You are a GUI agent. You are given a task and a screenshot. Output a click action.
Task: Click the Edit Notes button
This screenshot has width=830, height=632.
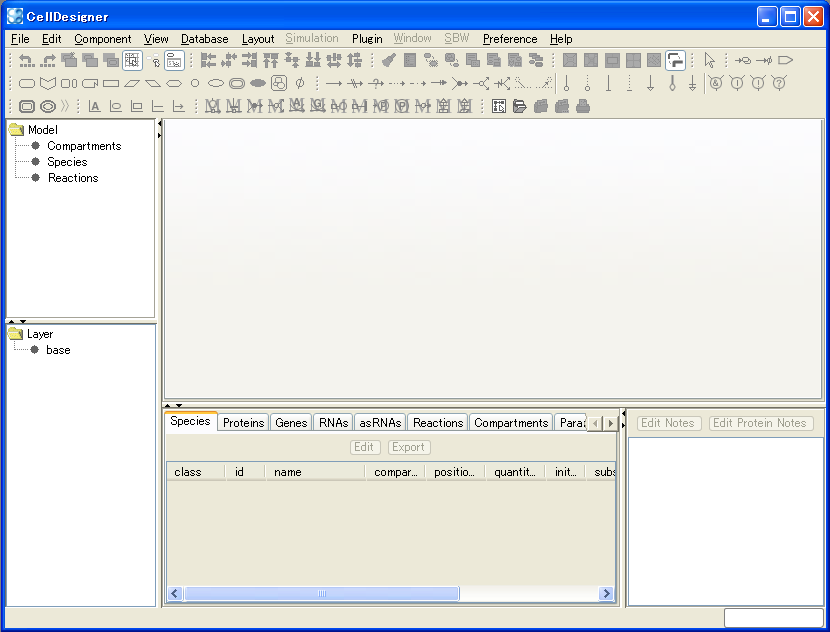pos(669,423)
